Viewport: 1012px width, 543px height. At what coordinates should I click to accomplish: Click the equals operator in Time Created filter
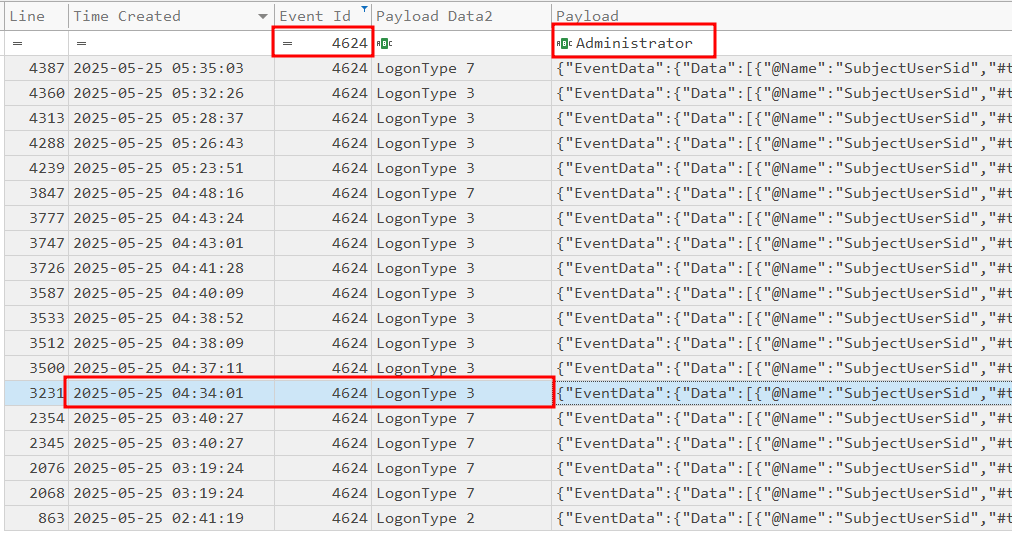(x=81, y=43)
